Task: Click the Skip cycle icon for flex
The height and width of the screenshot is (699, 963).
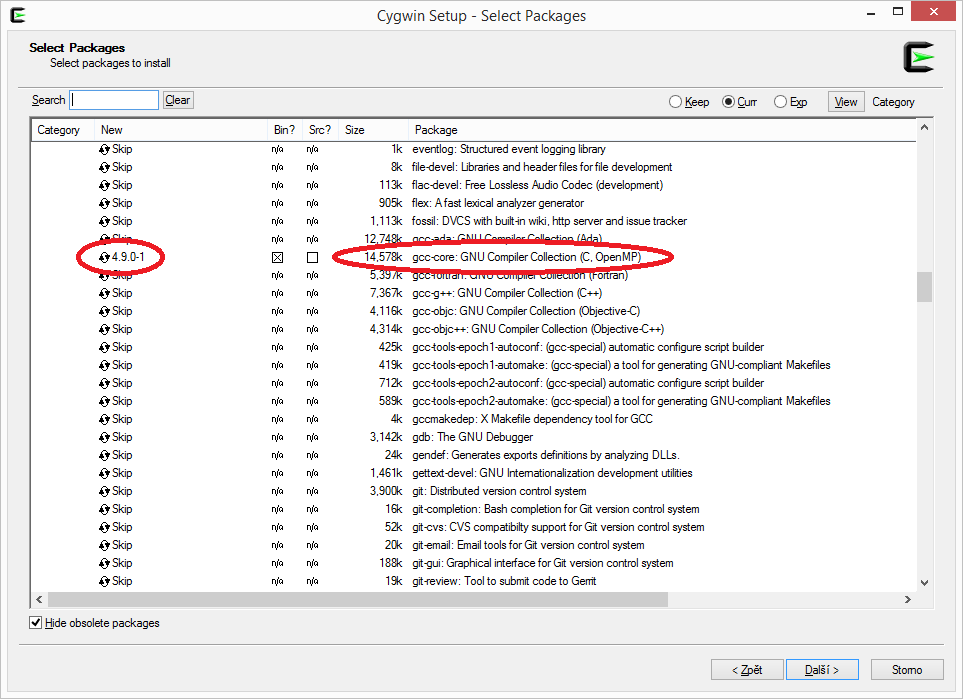Action: [x=104, y=203]
